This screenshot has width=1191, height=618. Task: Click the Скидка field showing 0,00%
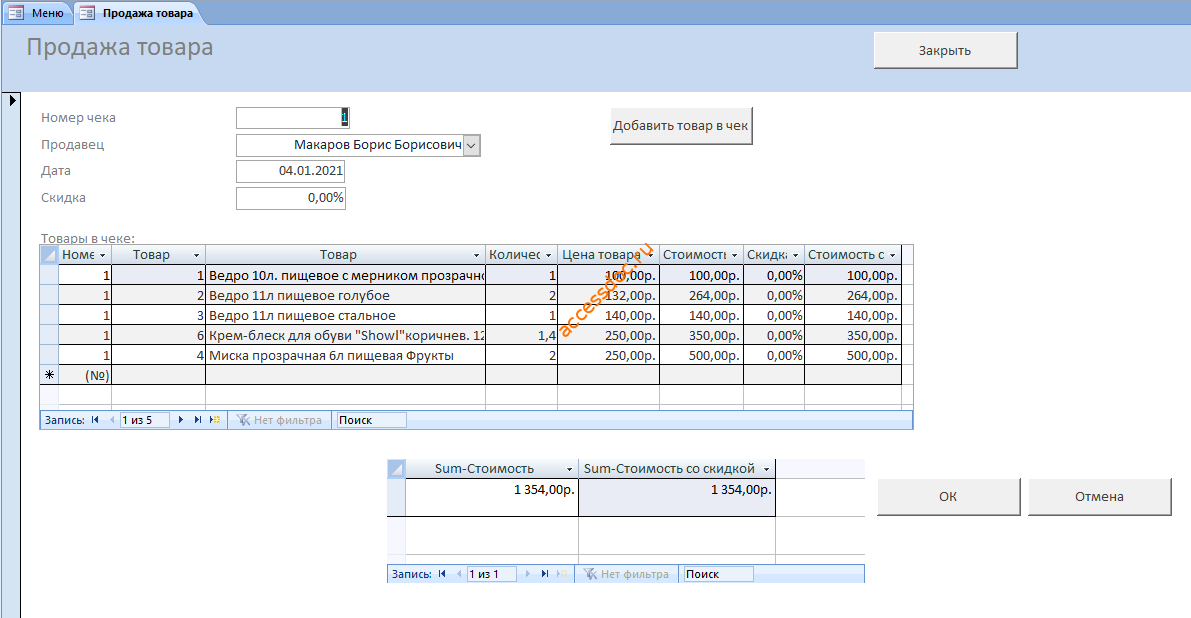(291, 197)
